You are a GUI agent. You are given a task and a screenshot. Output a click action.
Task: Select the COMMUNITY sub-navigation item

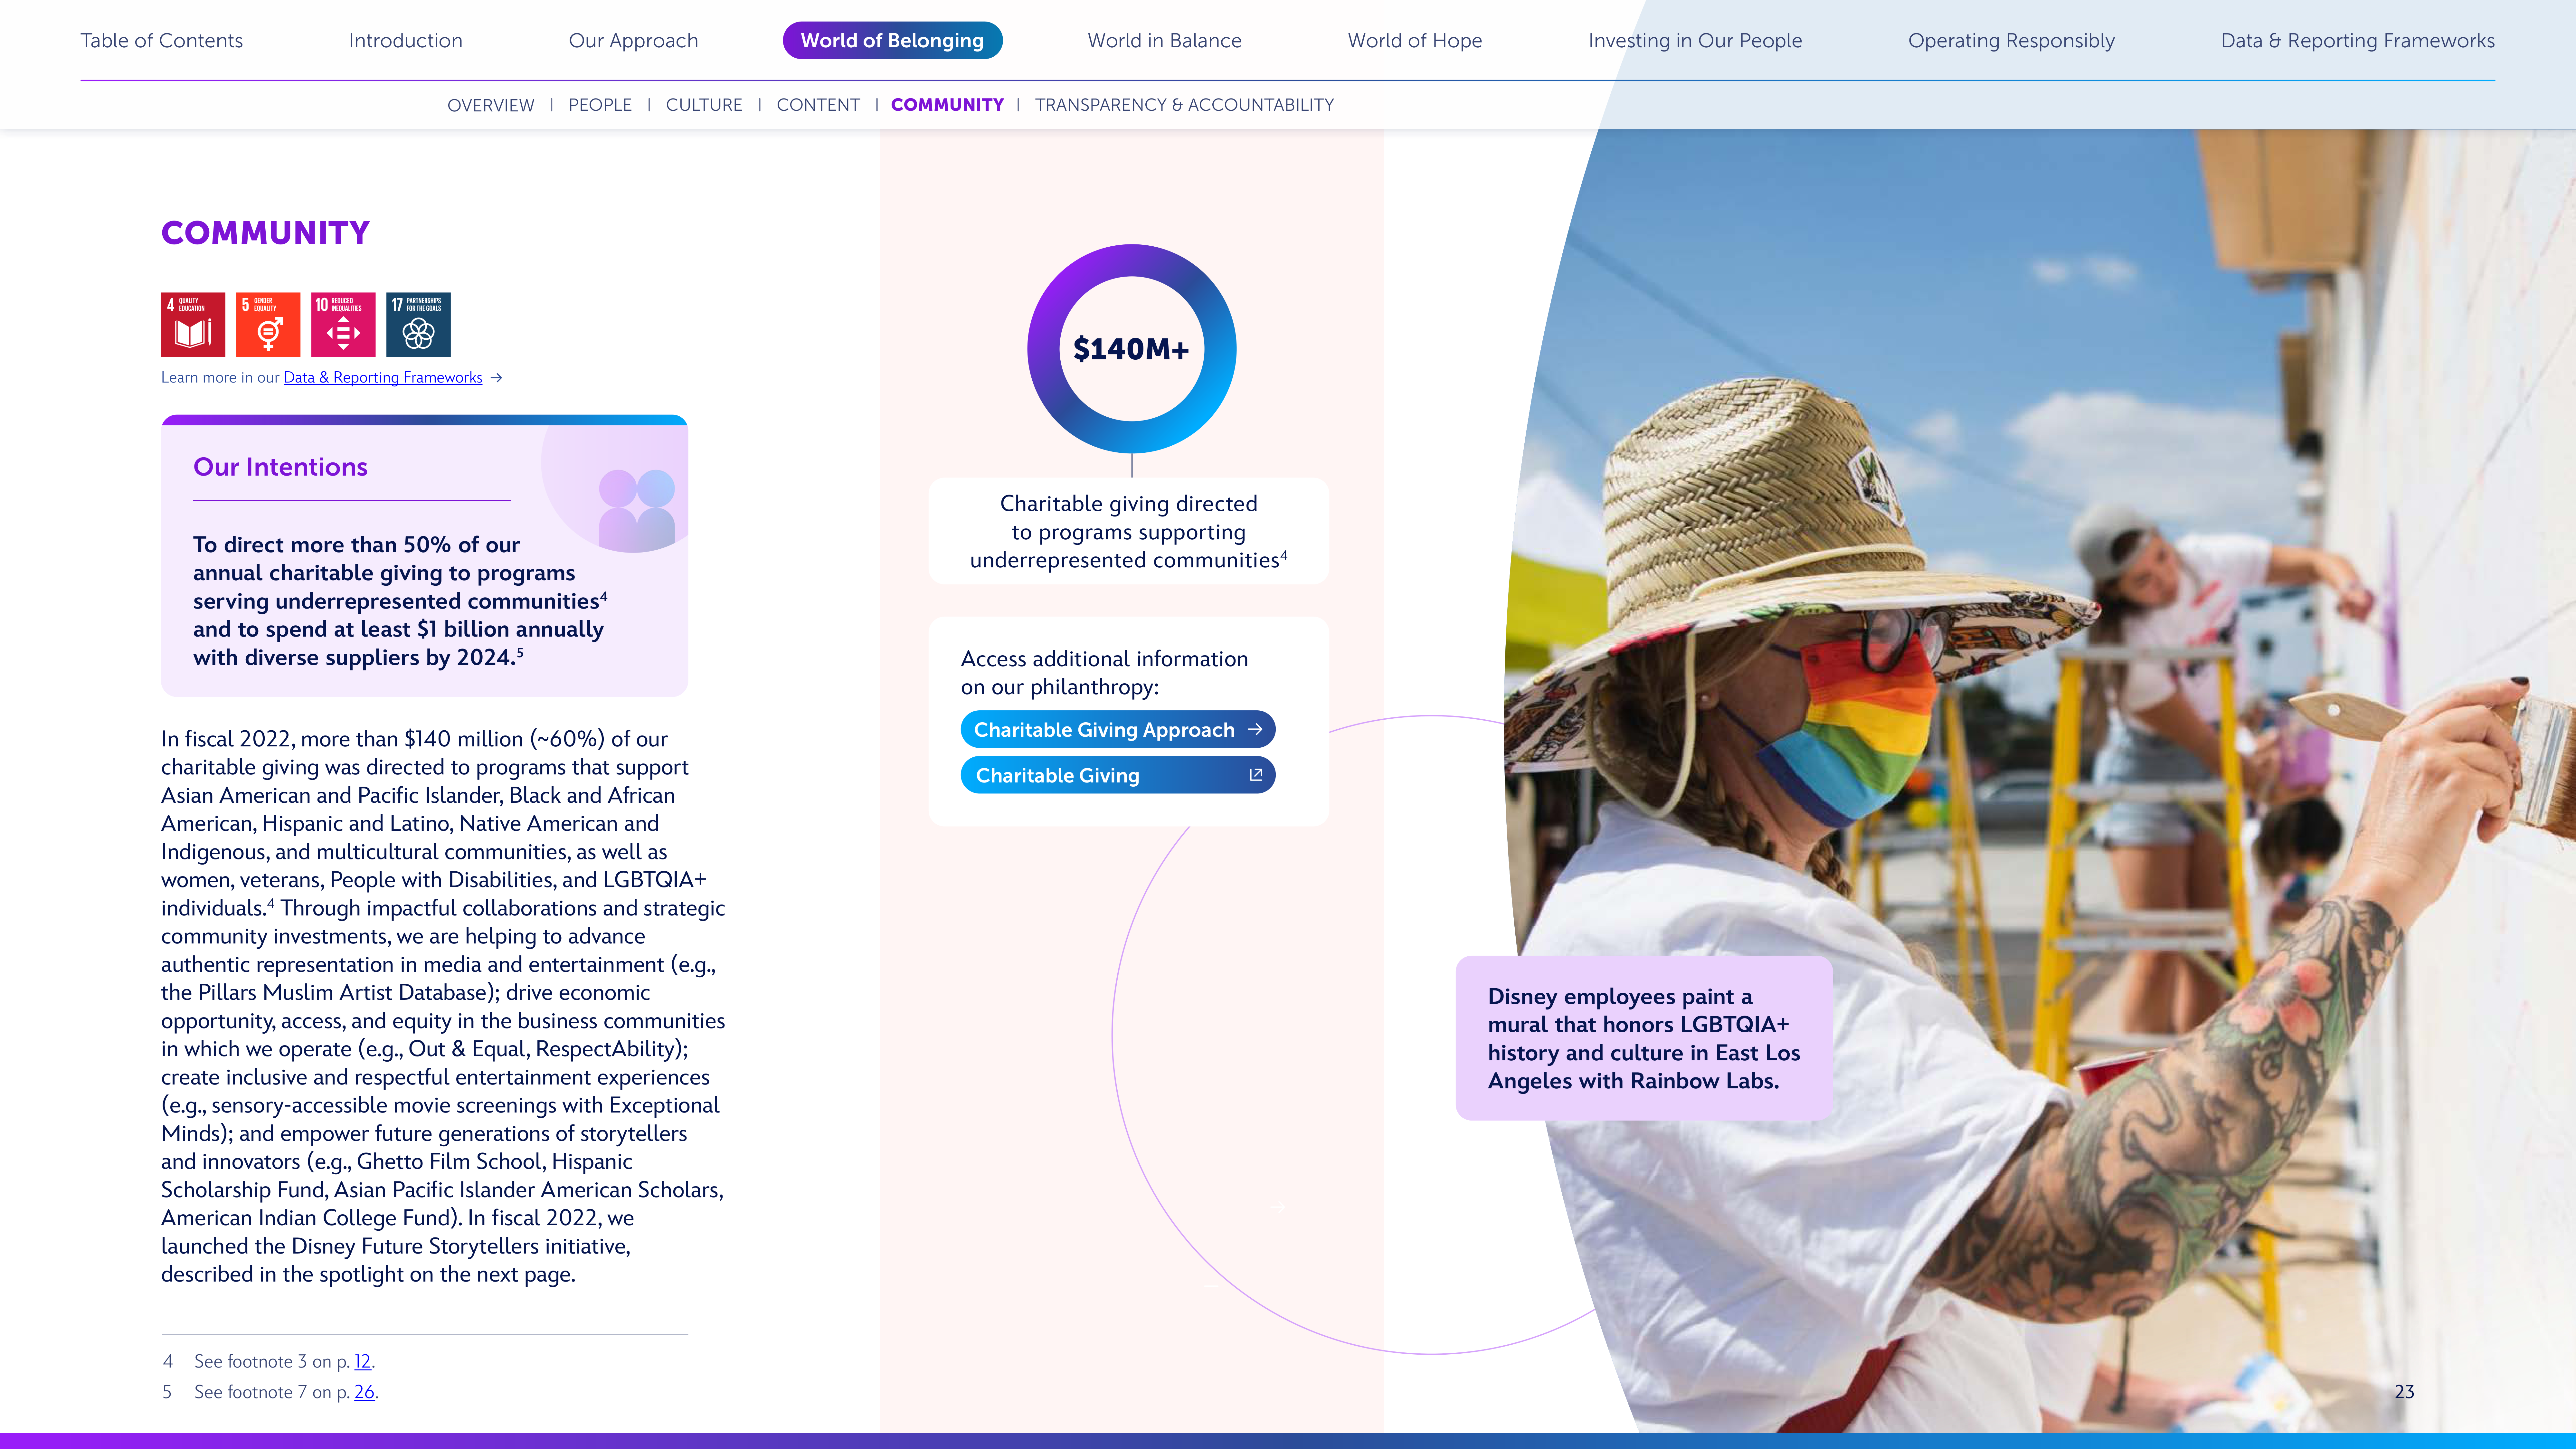(947, 105)
